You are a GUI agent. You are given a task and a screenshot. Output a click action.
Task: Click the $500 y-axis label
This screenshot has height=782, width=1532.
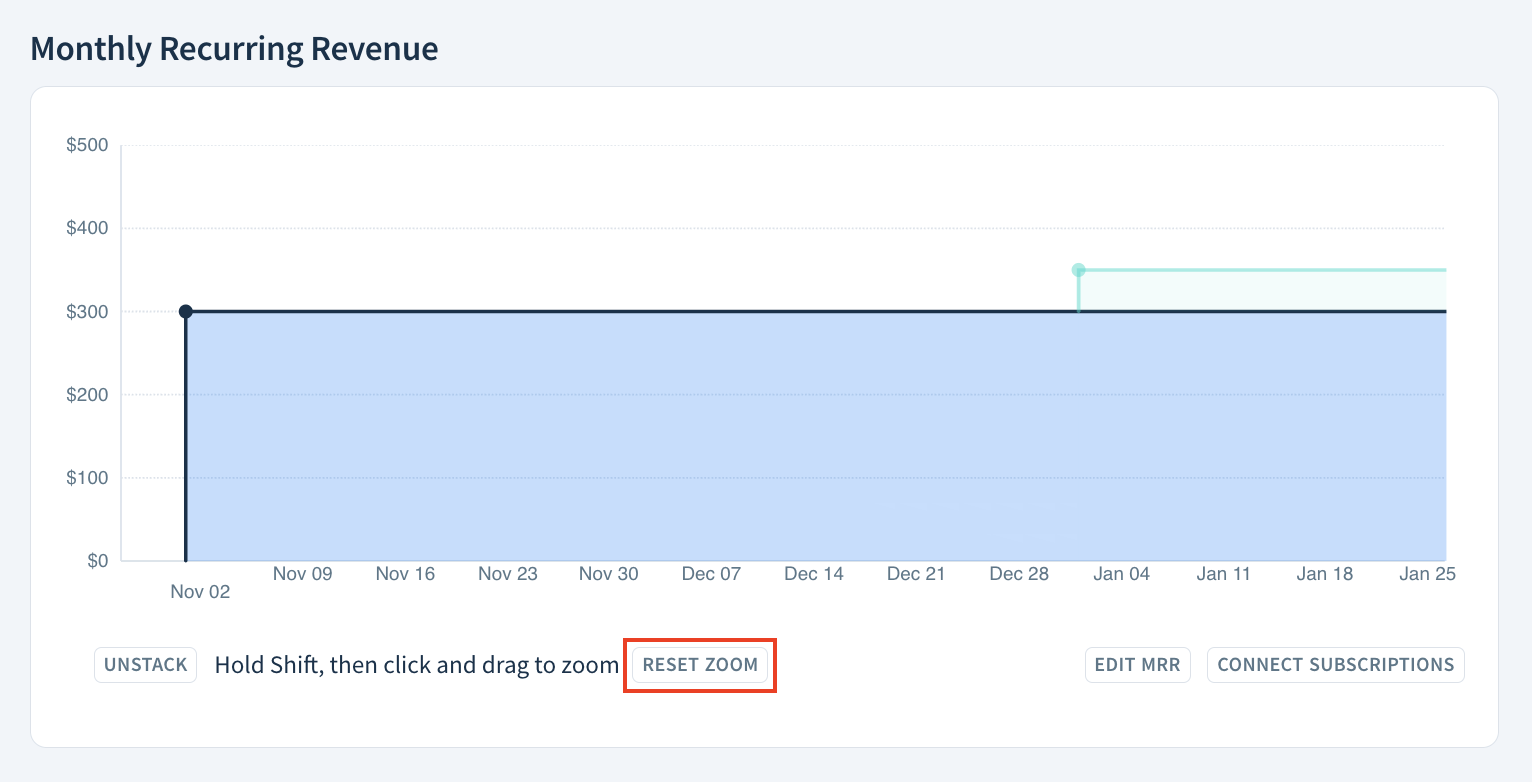(89, 144)
